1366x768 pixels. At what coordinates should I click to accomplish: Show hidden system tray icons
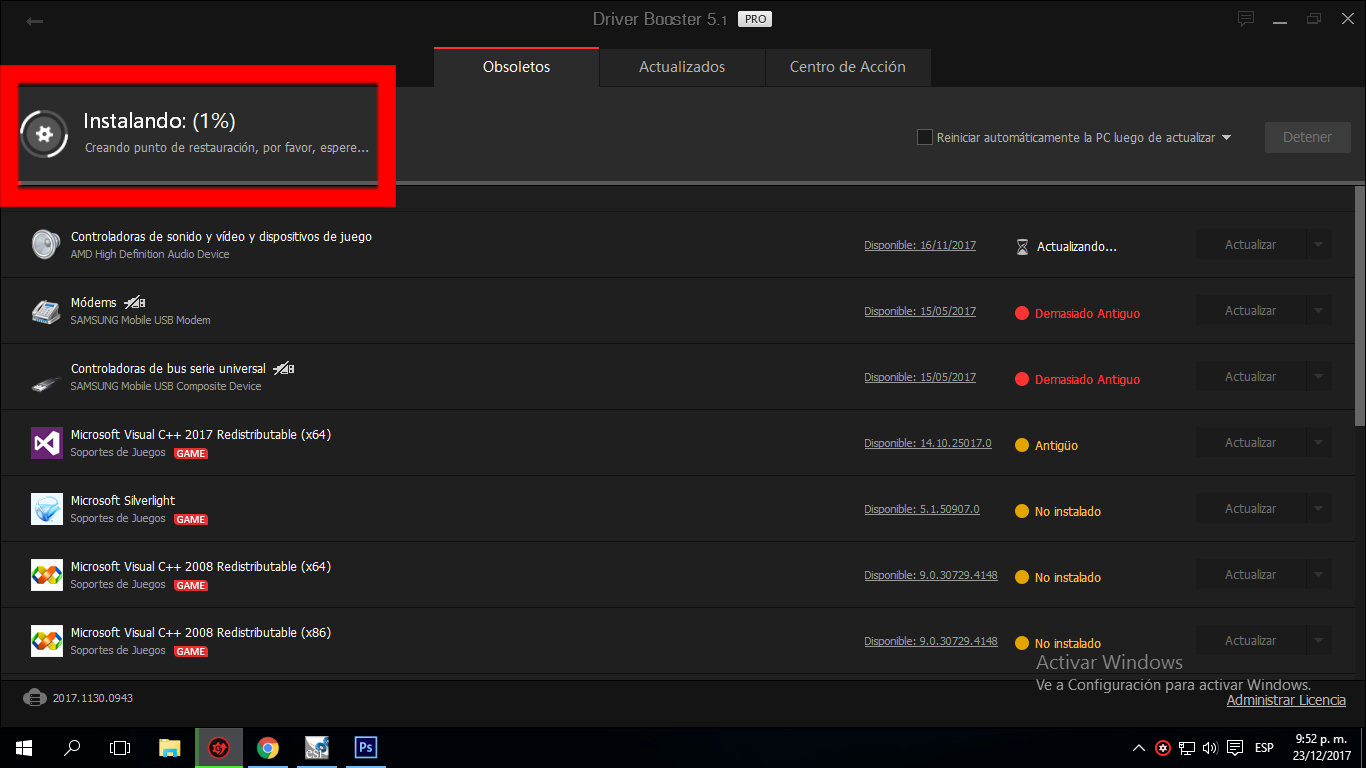coord(1138,747)
